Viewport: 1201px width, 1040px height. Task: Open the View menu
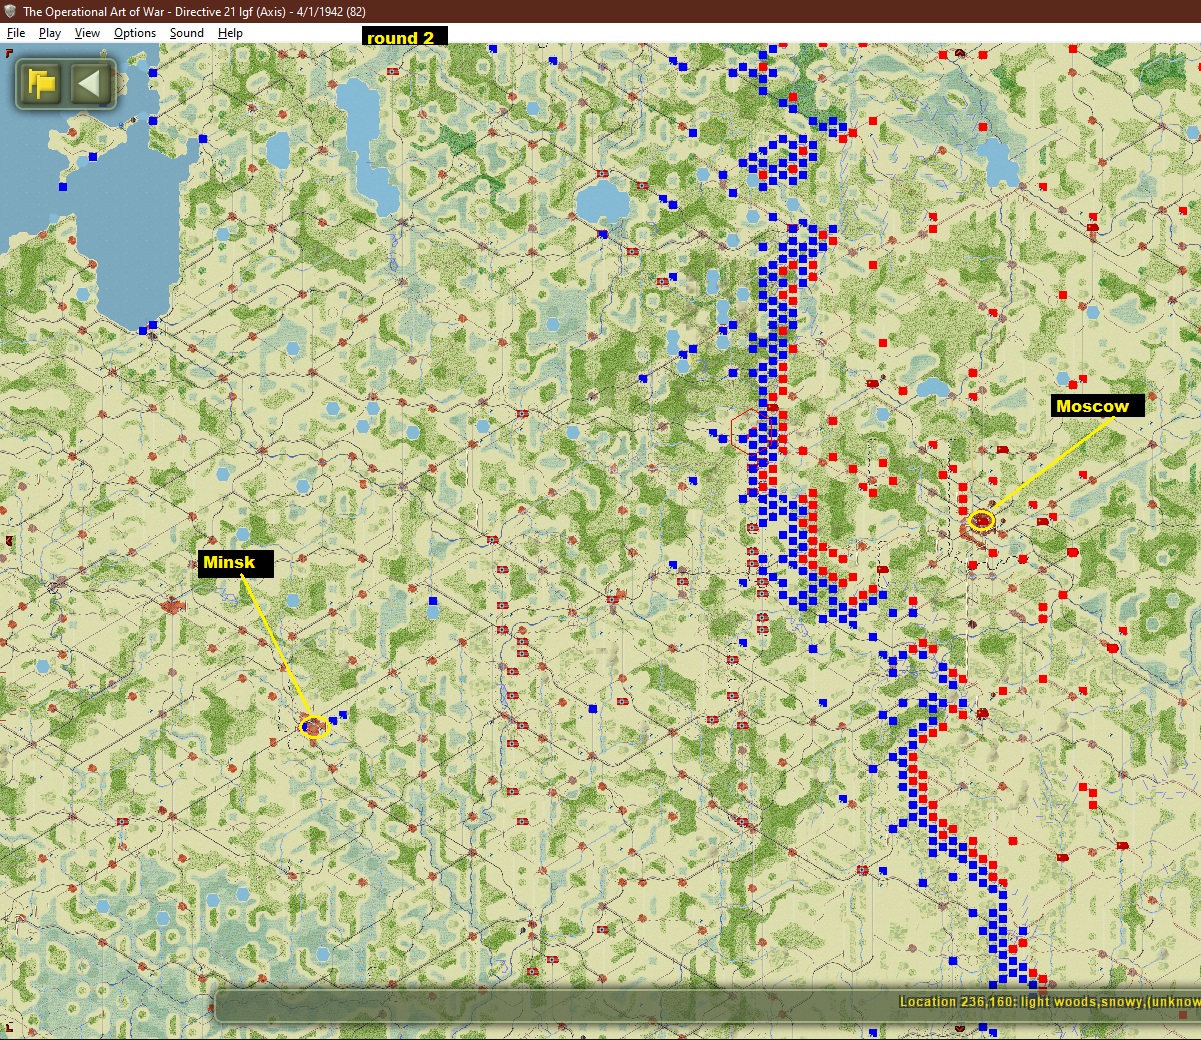[87, 33]
